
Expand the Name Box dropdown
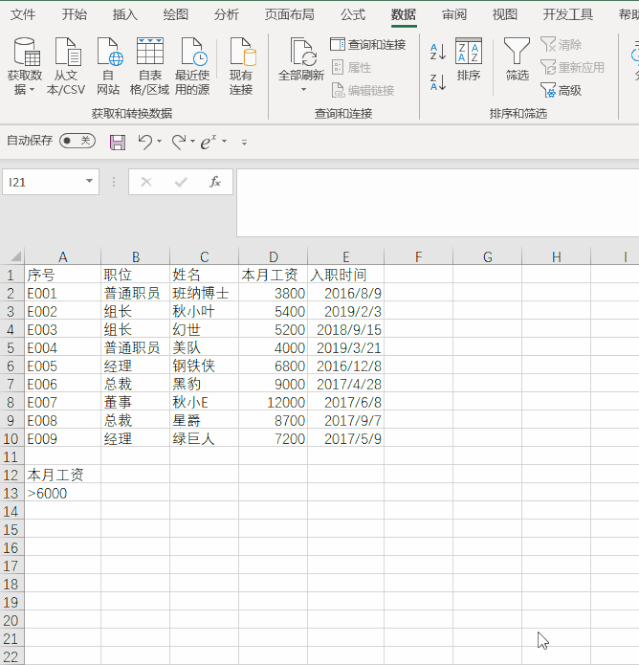(89, 181)
